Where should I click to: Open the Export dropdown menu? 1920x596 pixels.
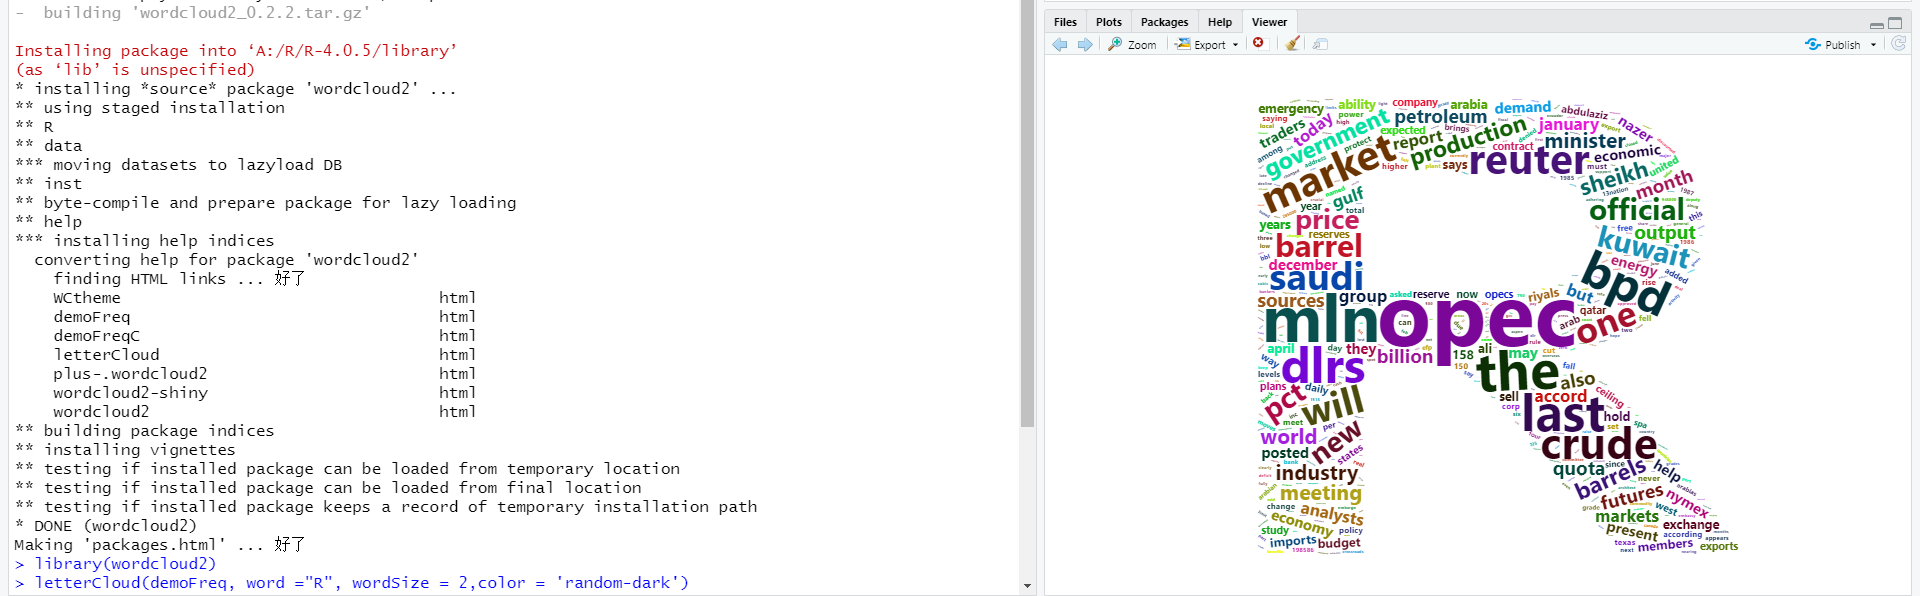pos(1207,44)
